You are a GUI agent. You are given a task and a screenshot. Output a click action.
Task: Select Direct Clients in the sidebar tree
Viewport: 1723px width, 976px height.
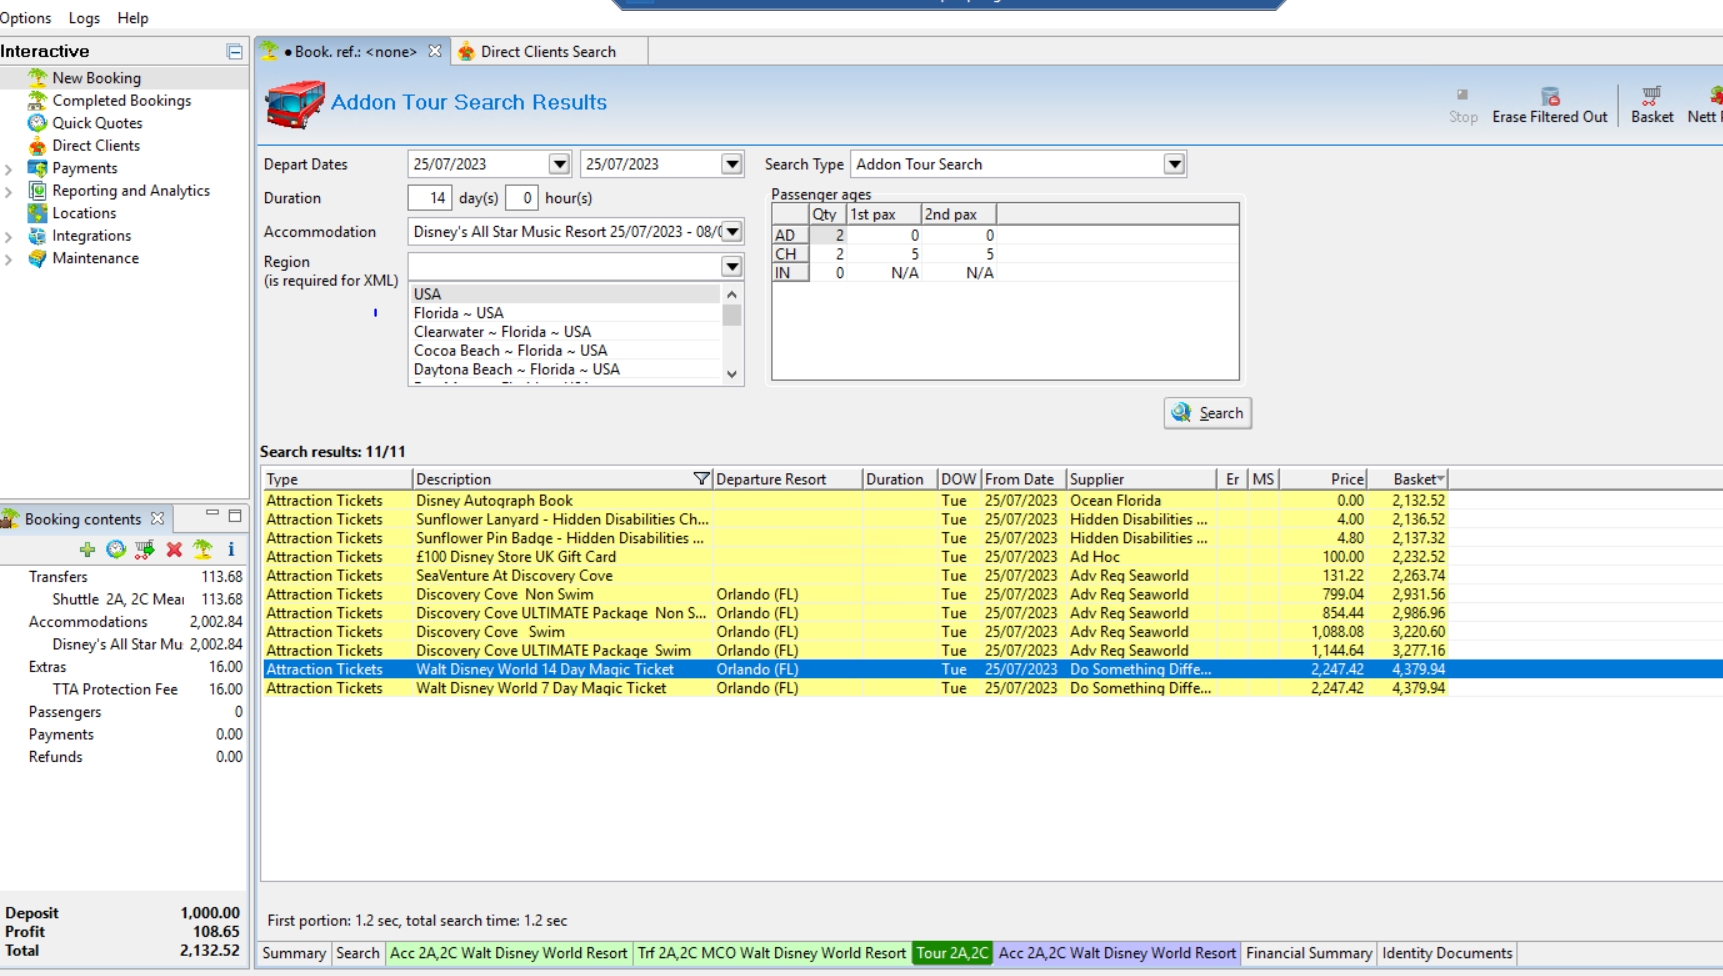pyautogui.click(x=95, y=145)
